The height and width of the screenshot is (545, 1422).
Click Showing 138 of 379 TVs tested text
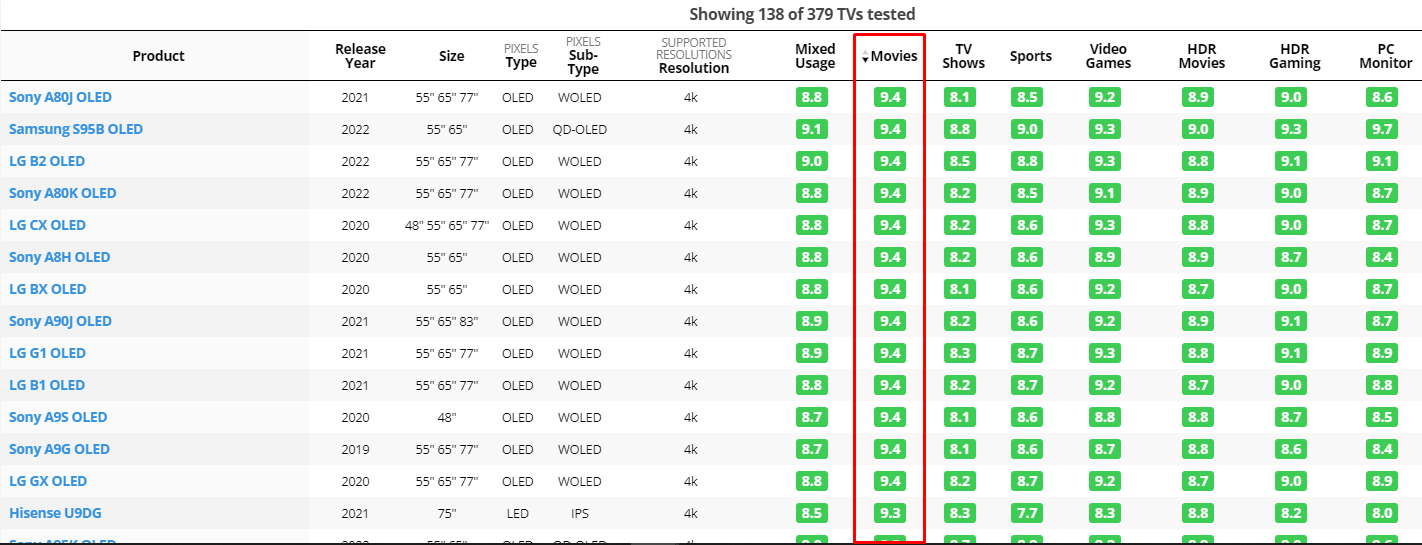tap(802, 14)
